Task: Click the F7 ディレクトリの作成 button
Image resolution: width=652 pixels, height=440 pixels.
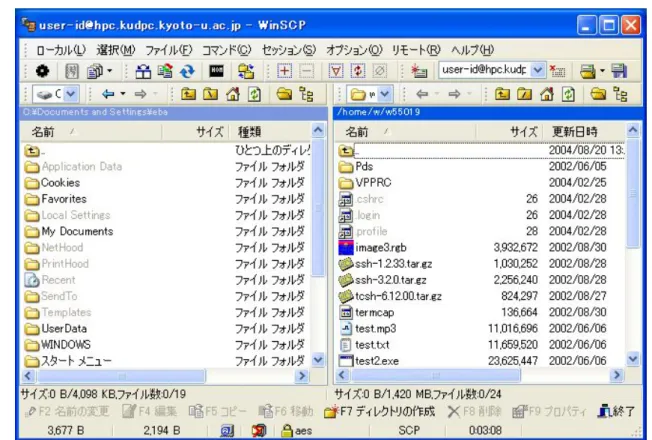Action: [379, 412]
